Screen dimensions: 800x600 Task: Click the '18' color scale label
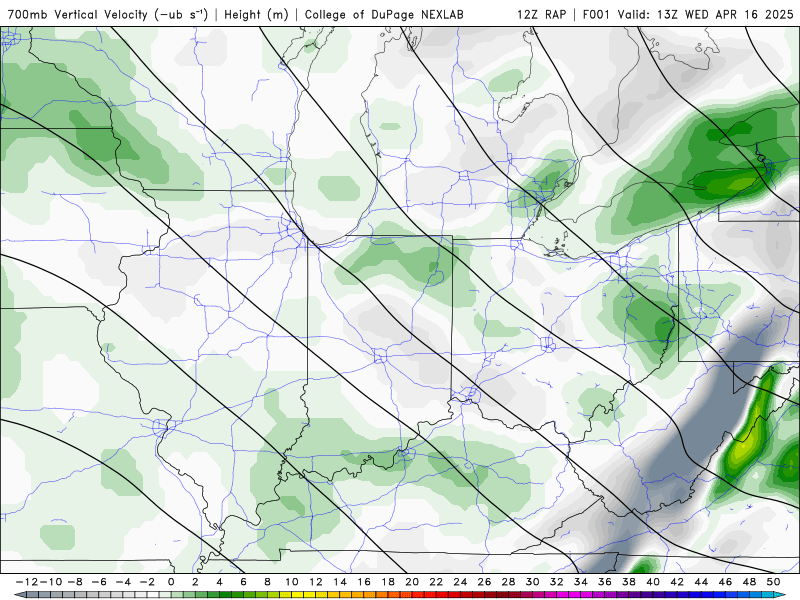coord(388,582)
